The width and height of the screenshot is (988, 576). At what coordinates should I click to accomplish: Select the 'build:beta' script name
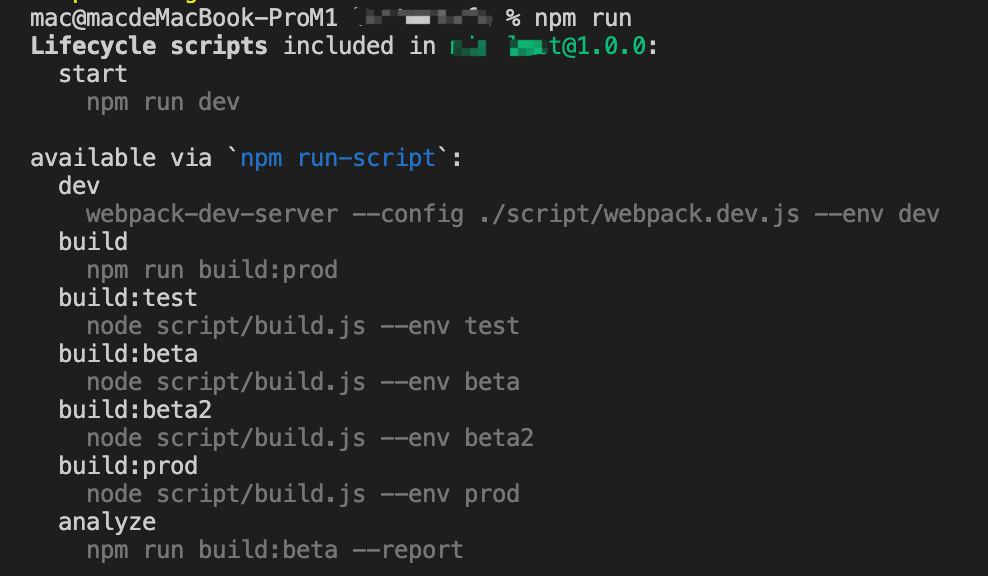pos(128,354)
